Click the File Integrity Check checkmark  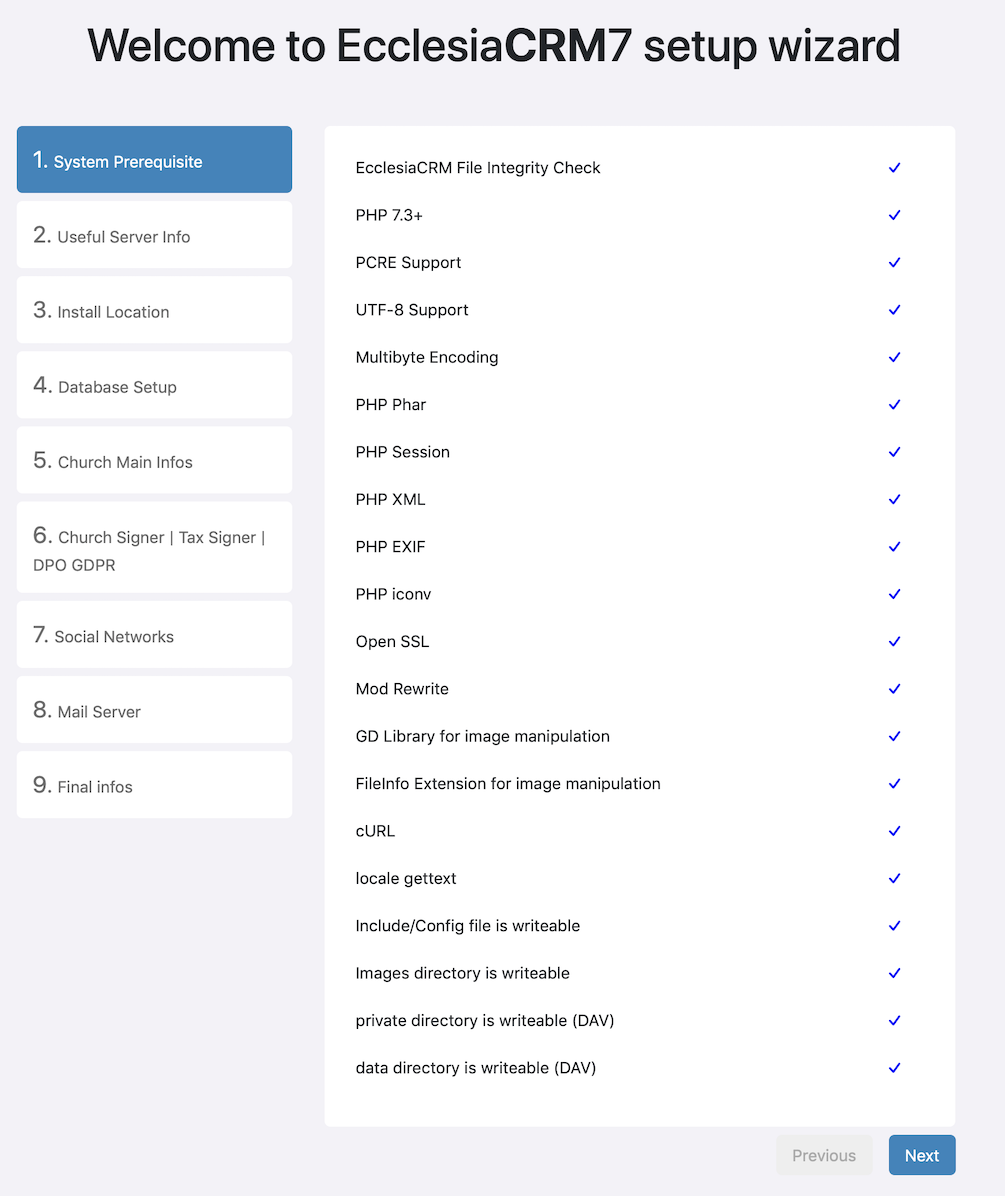click(x=894, y=168)
